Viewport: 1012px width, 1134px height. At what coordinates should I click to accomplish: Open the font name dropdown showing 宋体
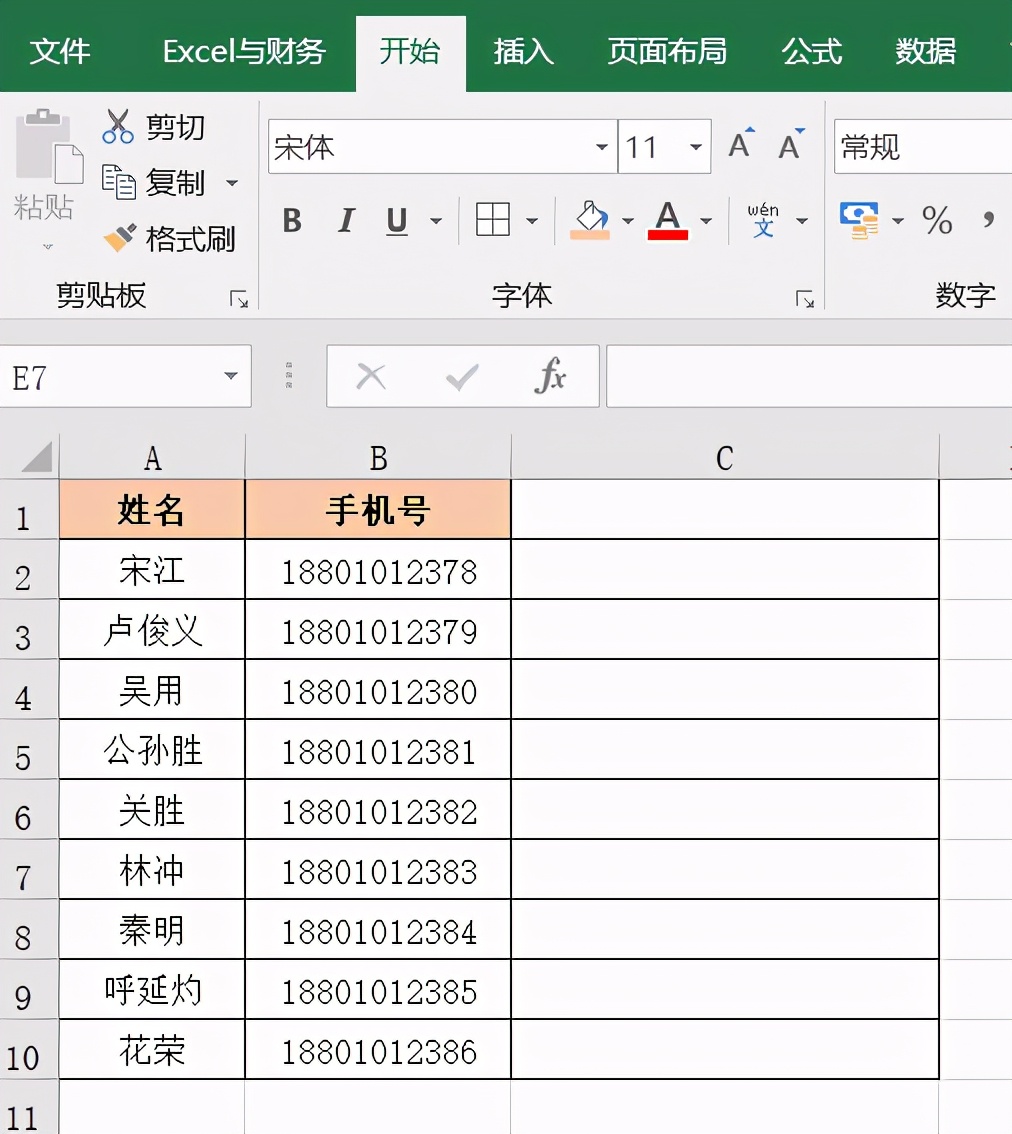click(601, 146)
